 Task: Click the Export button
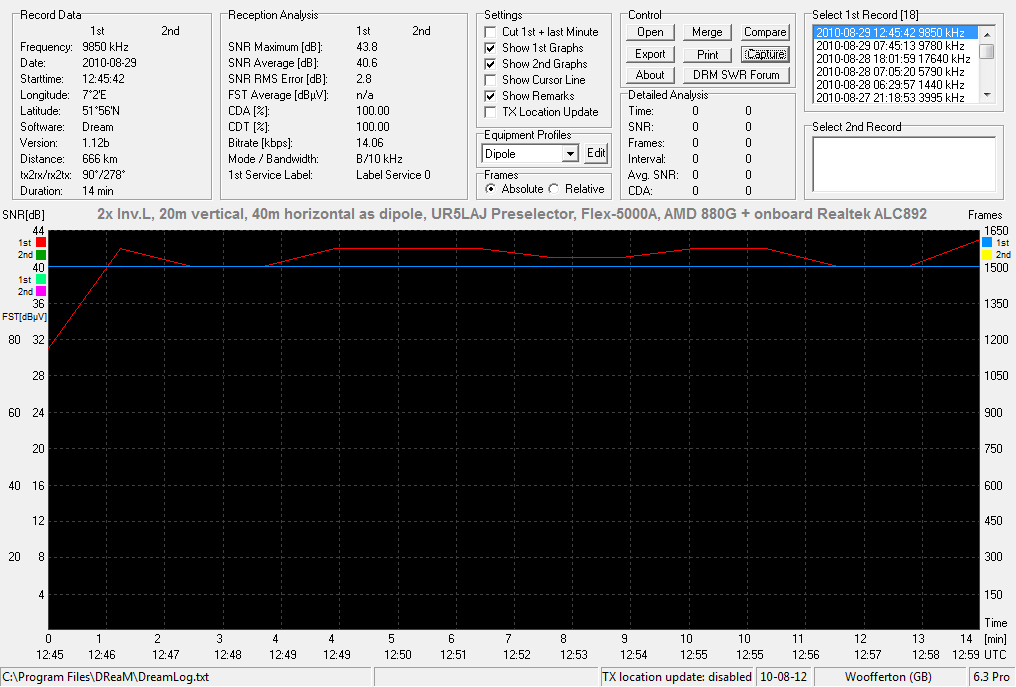click(650, 54)
